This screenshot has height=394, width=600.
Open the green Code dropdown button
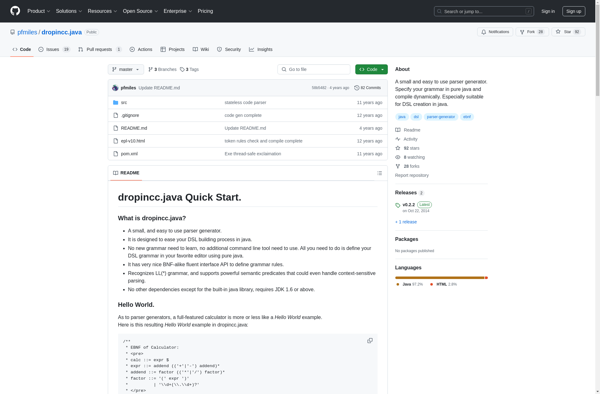click(x=371, y=69)
